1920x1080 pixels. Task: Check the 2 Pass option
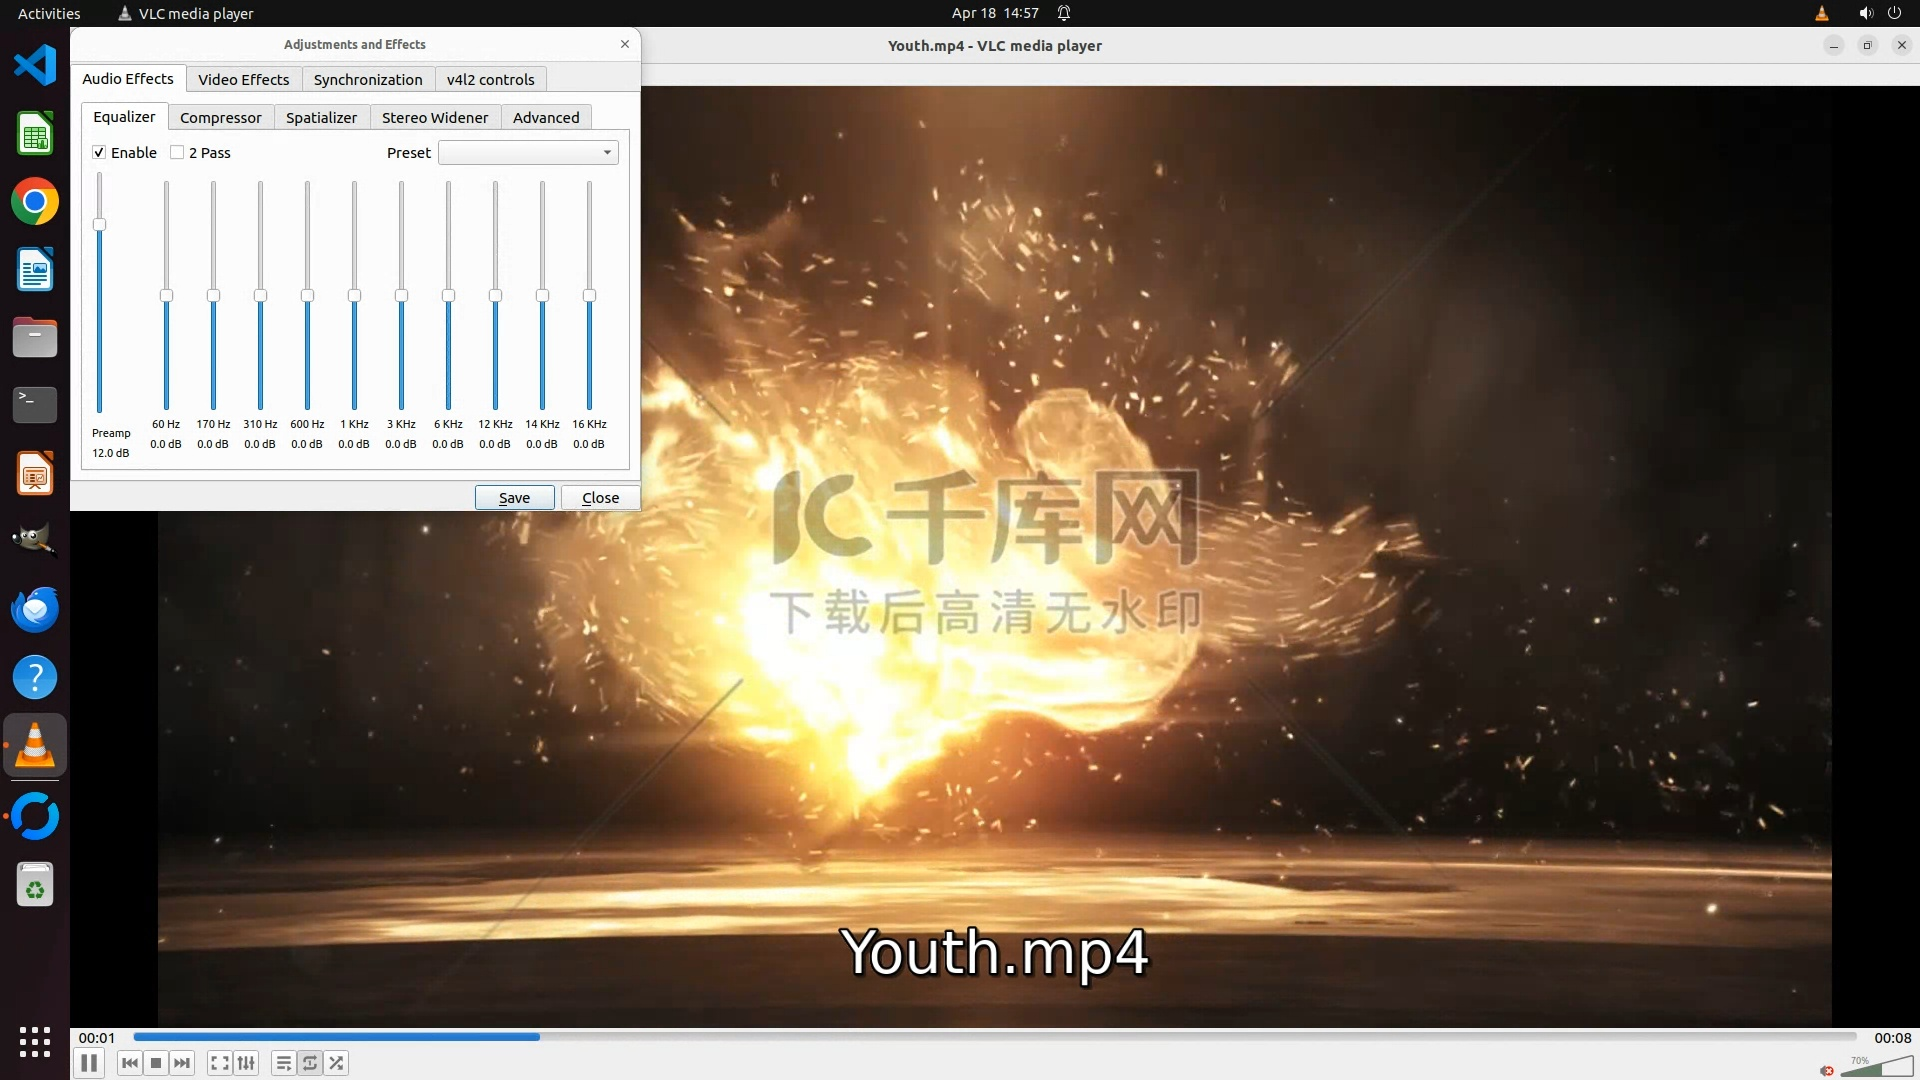[x=177, y=152]
